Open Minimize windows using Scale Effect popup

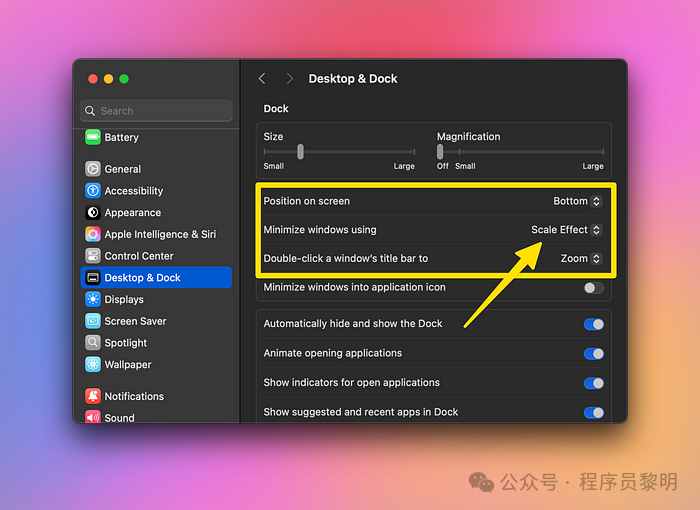coord(567,230)
